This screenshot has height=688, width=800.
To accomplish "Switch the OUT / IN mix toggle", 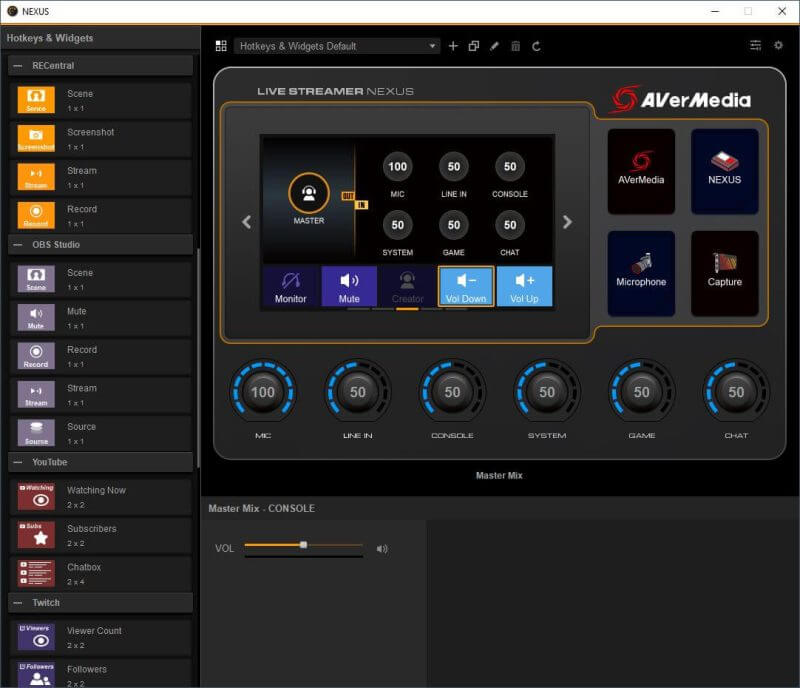I will (x=355, y=200).
